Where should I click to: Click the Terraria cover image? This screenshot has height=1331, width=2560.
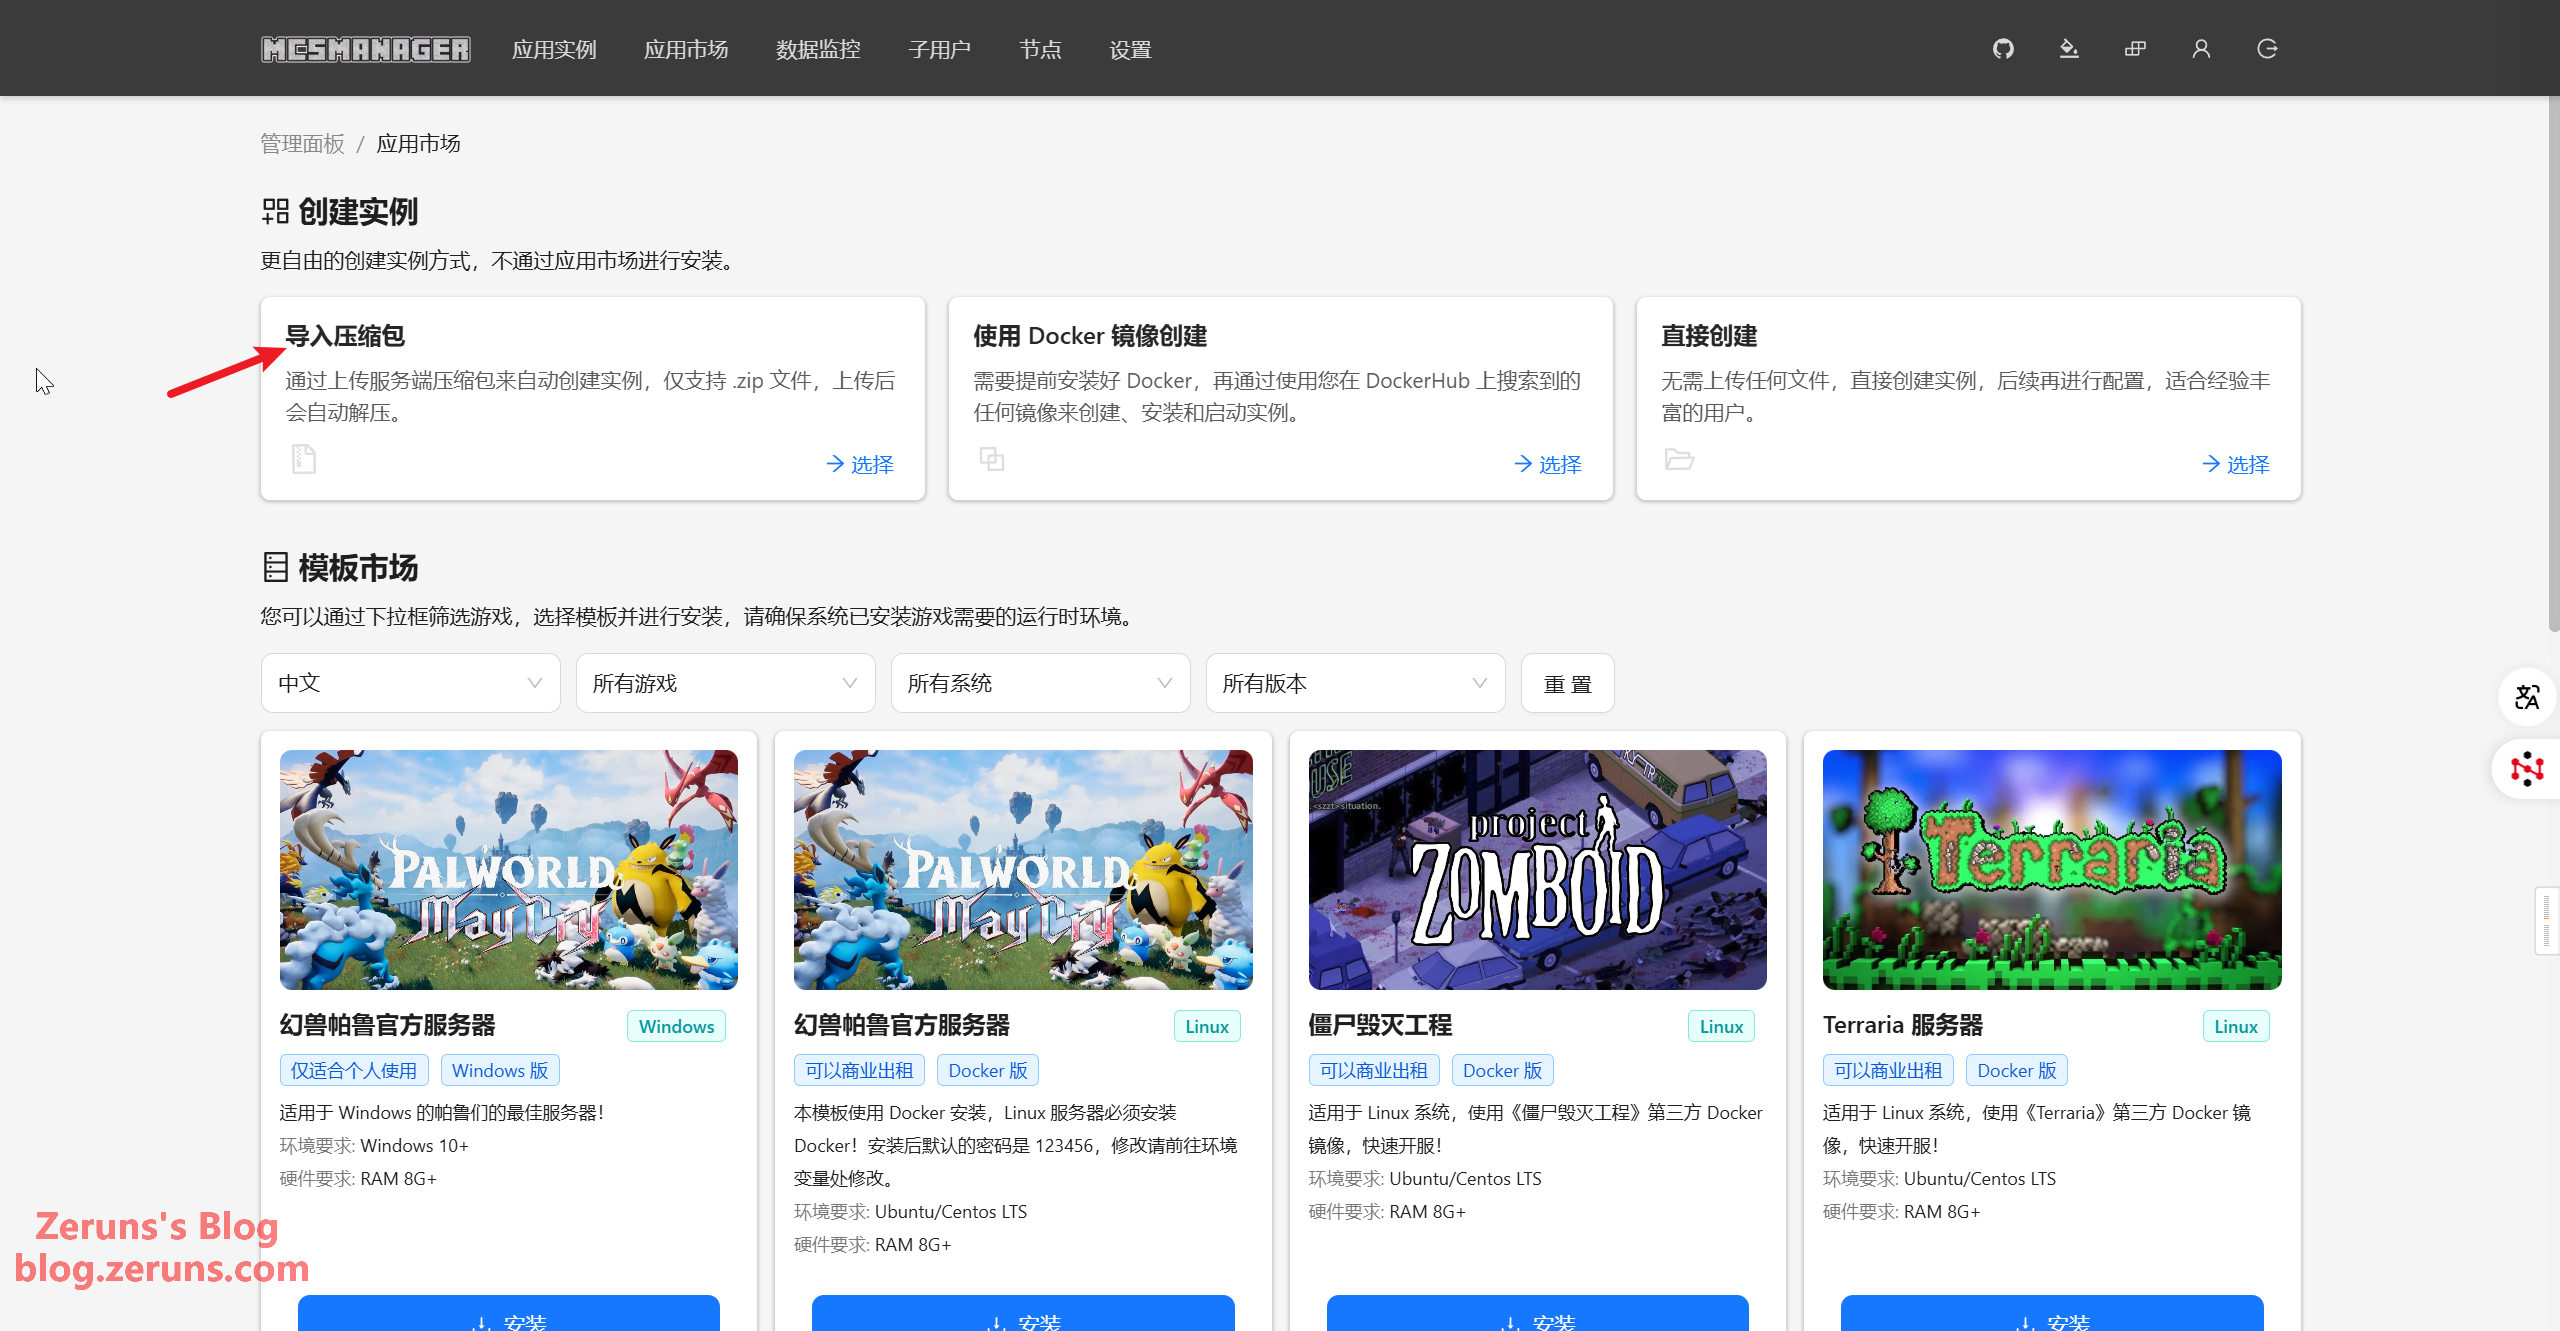[2052, 870]
